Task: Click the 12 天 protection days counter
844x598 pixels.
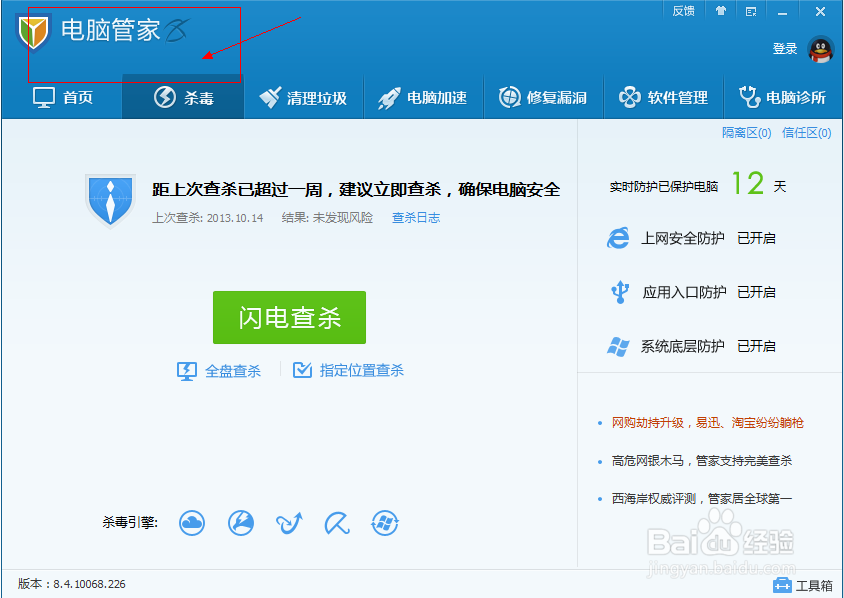Action: click(759, 184)
